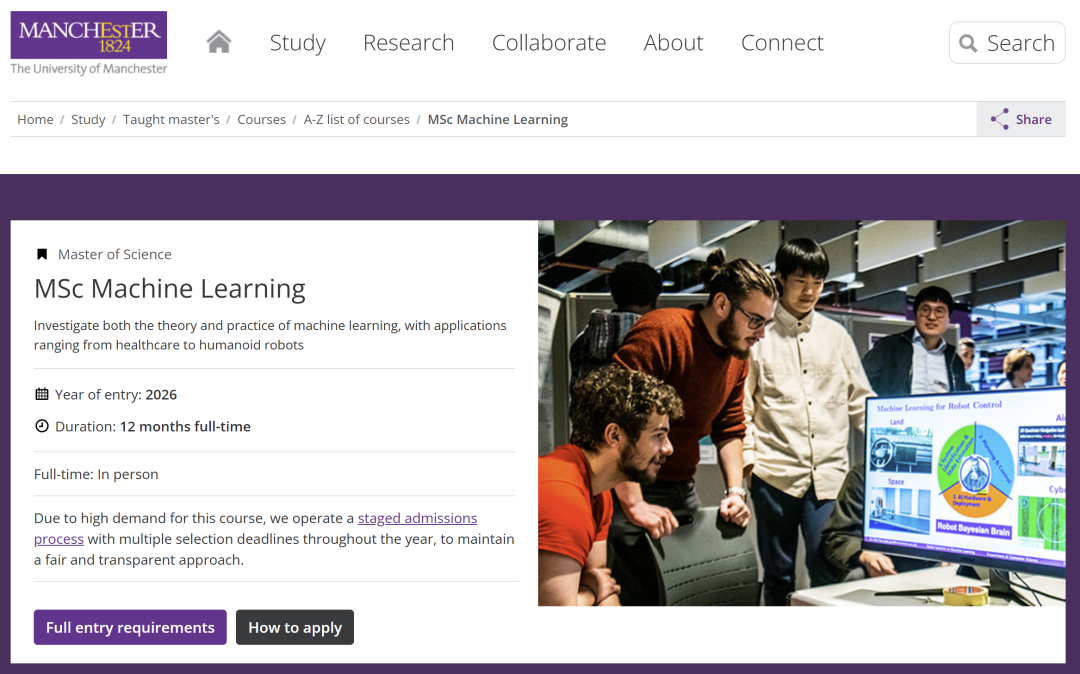Viewport: 1080px width, 674px height.
Task: Click the clock icon next to Duration
Action: pyautogui.click(x=42, y=426)
